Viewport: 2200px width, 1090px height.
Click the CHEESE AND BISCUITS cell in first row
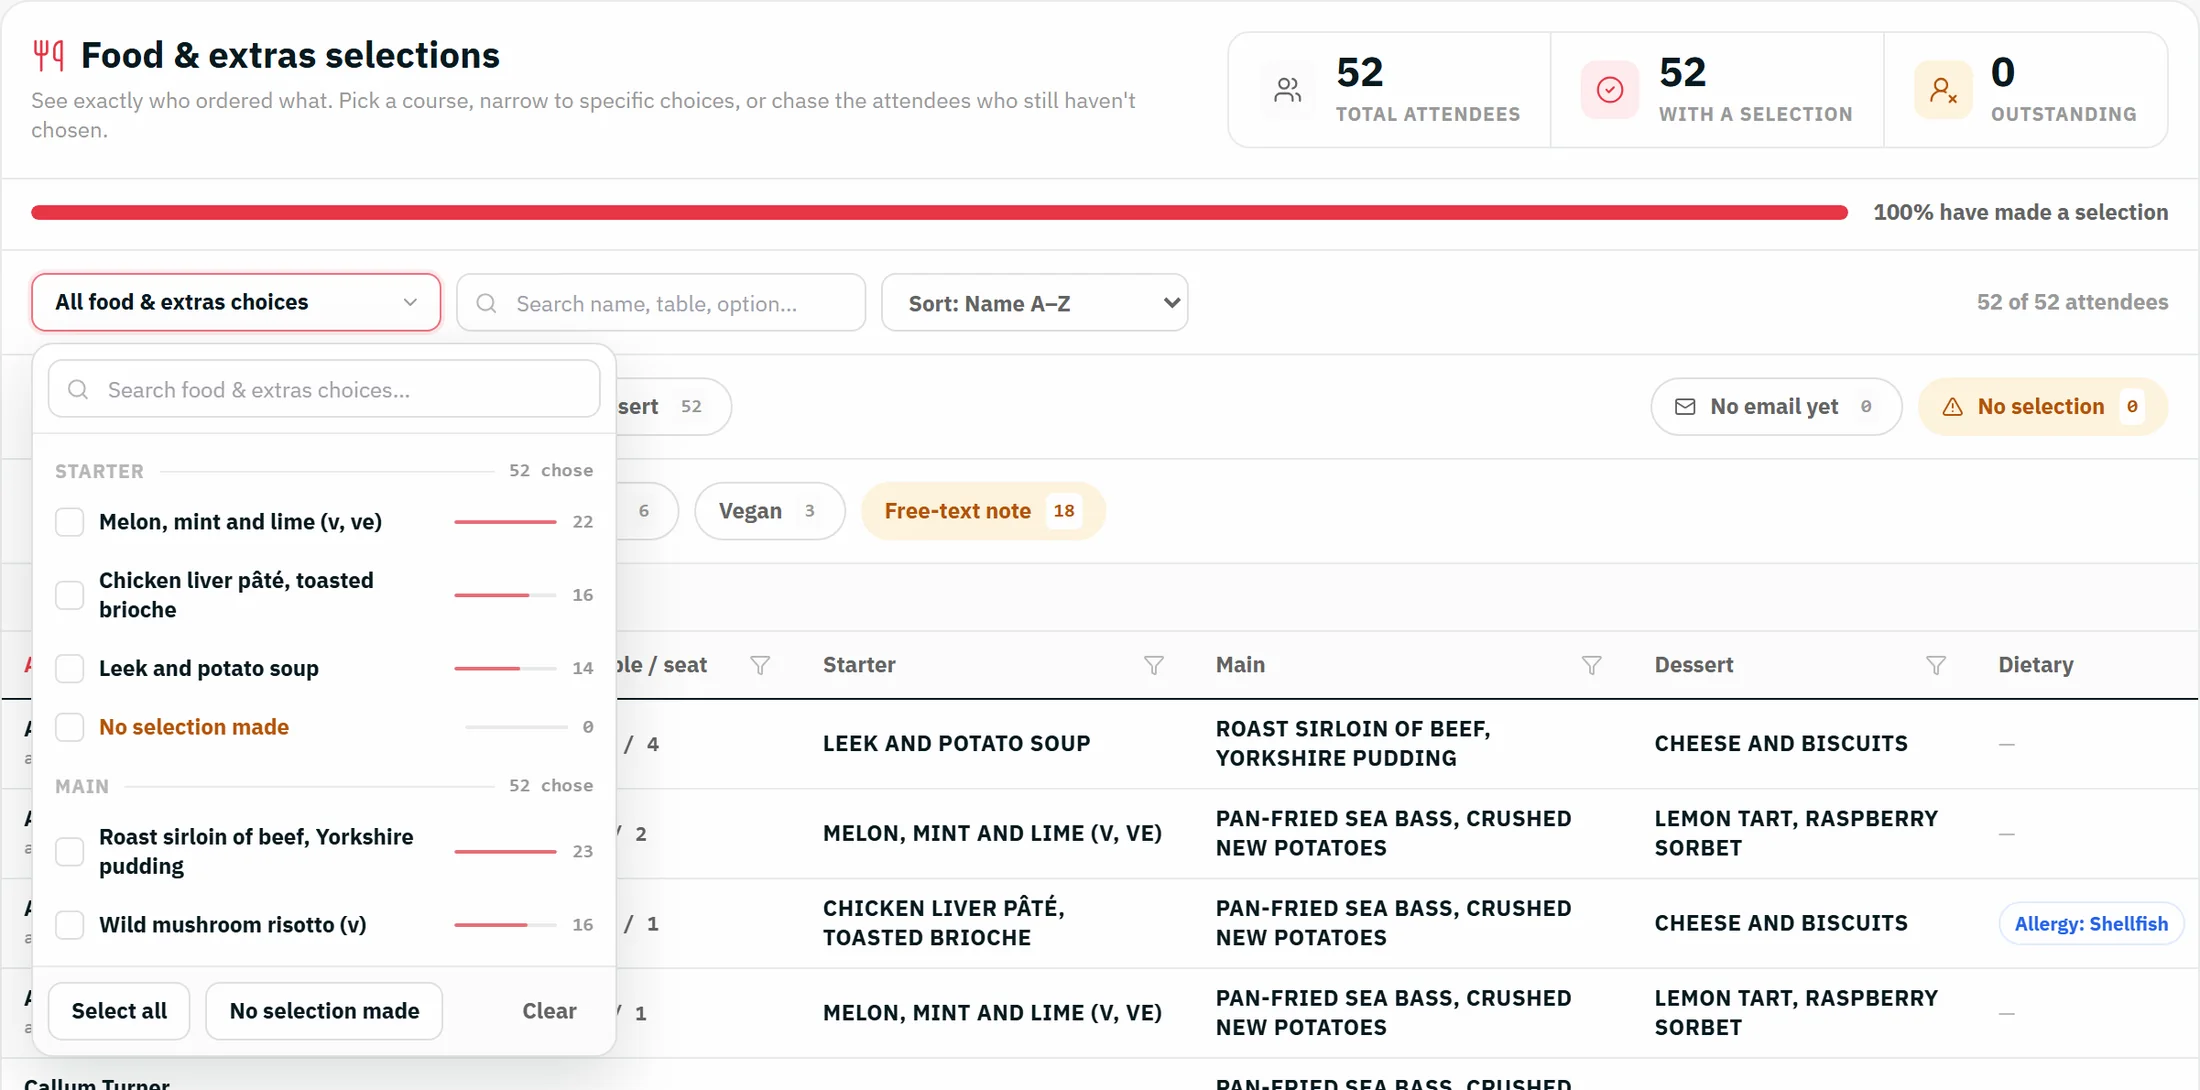tap(1781, 743)
